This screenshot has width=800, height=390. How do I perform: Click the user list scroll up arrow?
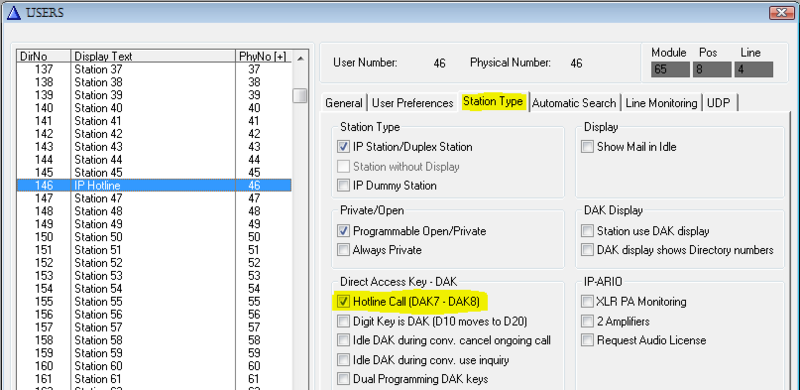click(x=300, y=59)
